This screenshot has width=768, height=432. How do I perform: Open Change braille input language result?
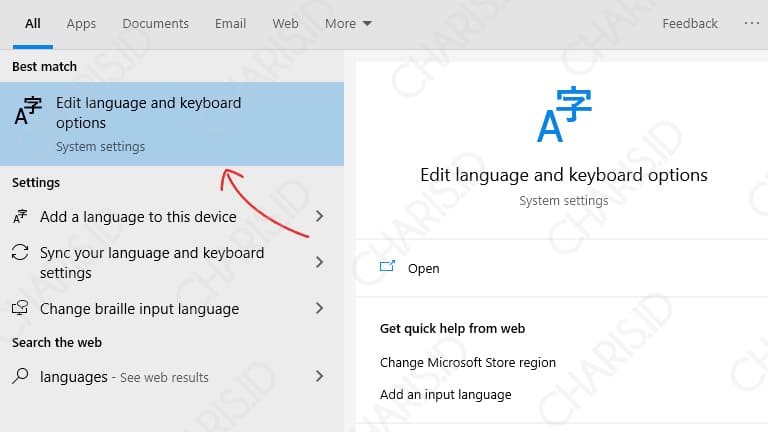coord(172,309)
